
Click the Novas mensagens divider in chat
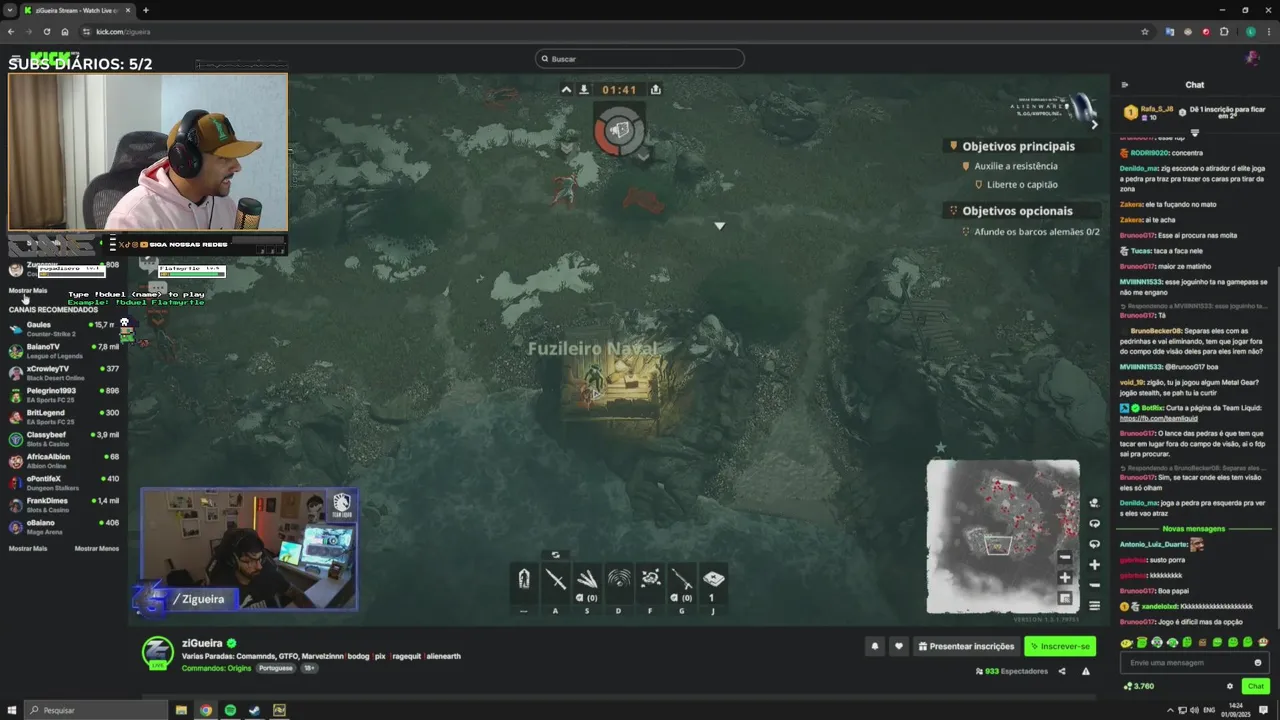(x=1193, y=529)
